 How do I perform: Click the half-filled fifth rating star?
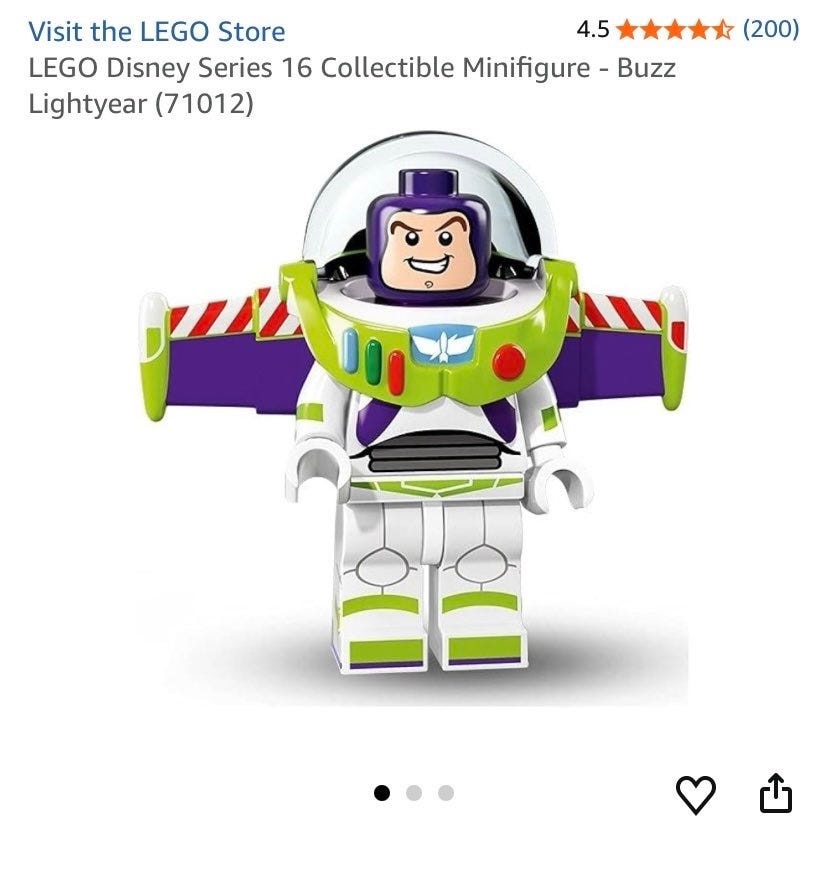click(722, 29)
